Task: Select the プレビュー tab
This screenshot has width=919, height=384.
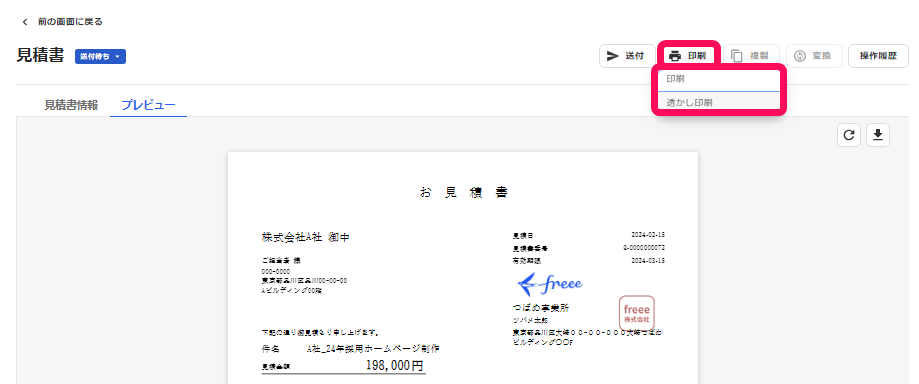Action: click(148, 106)
